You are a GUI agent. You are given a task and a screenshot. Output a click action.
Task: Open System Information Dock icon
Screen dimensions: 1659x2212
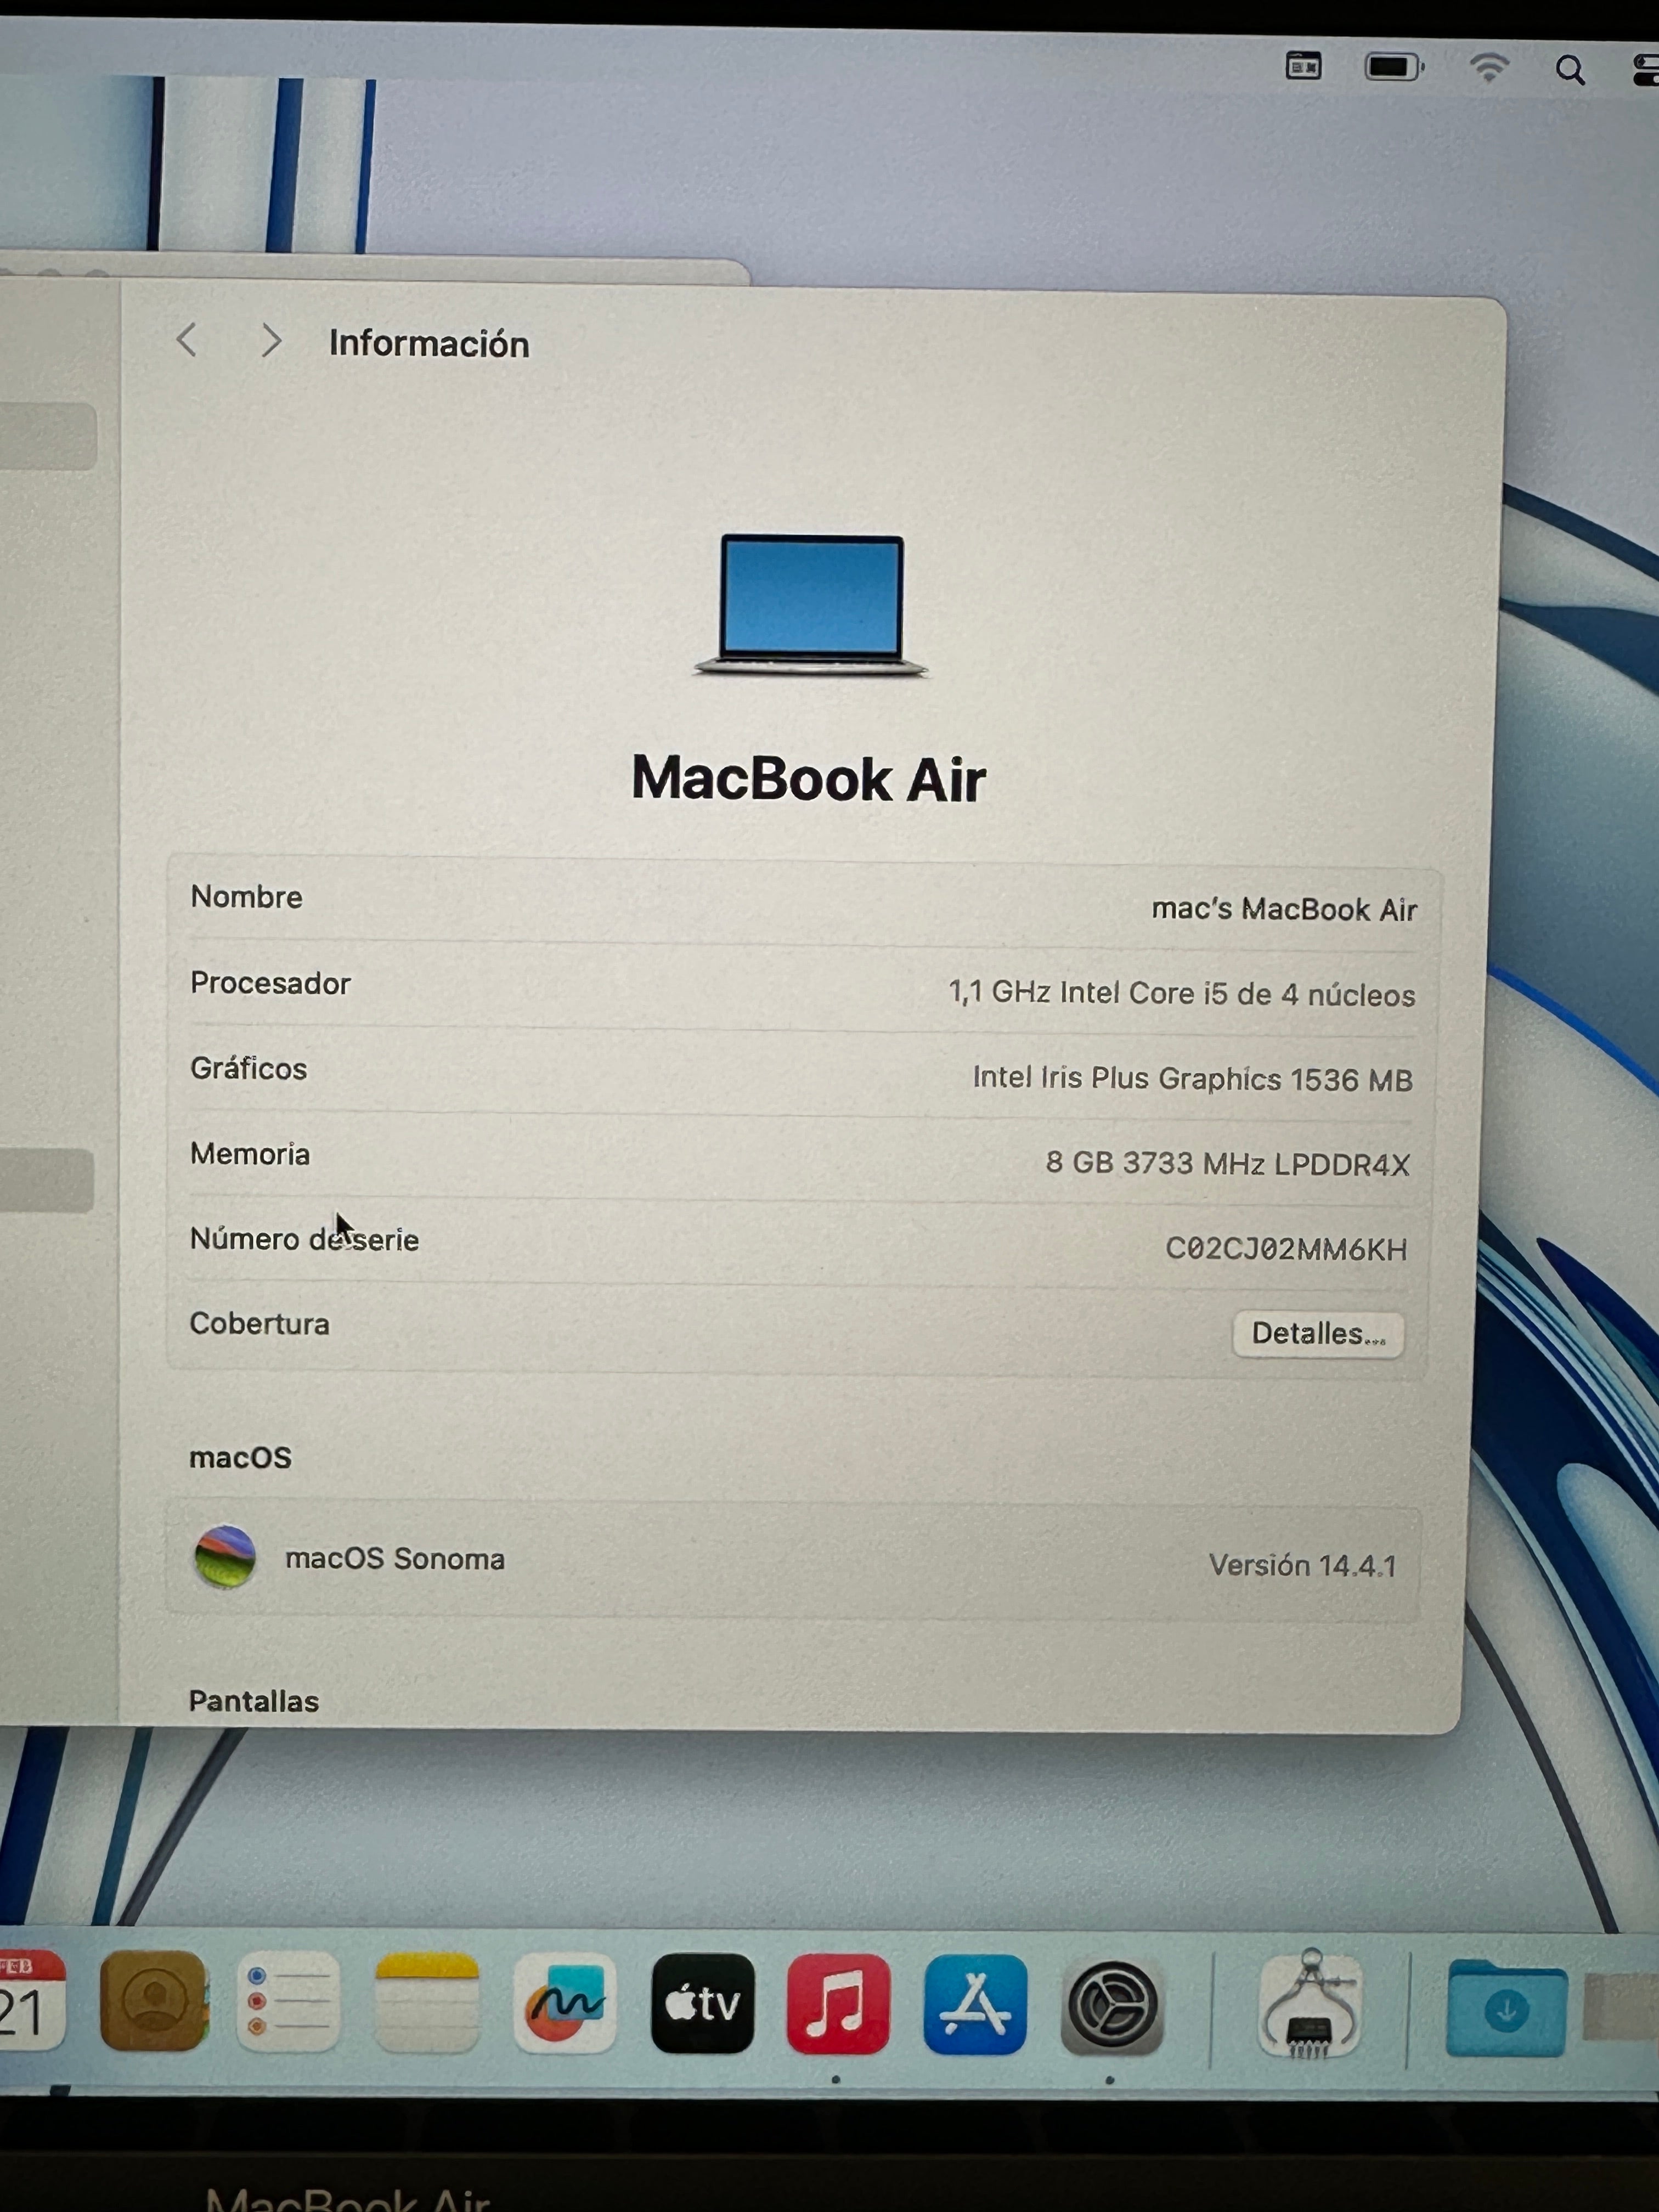[x=1311, y=2005]
